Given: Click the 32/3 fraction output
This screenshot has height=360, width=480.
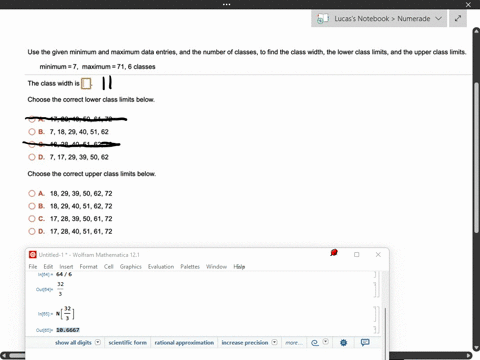Looking at the screenshot, I should [60, 289].
